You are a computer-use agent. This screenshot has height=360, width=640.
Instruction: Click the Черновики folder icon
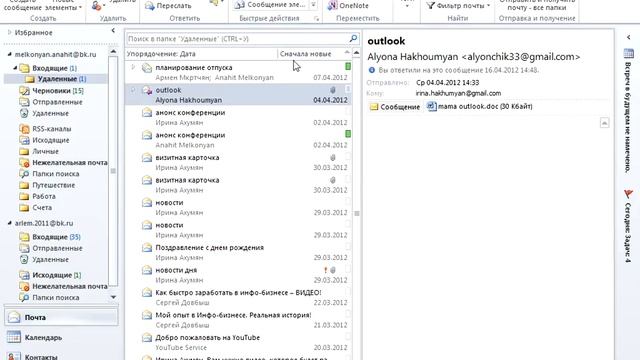[24, 91]
